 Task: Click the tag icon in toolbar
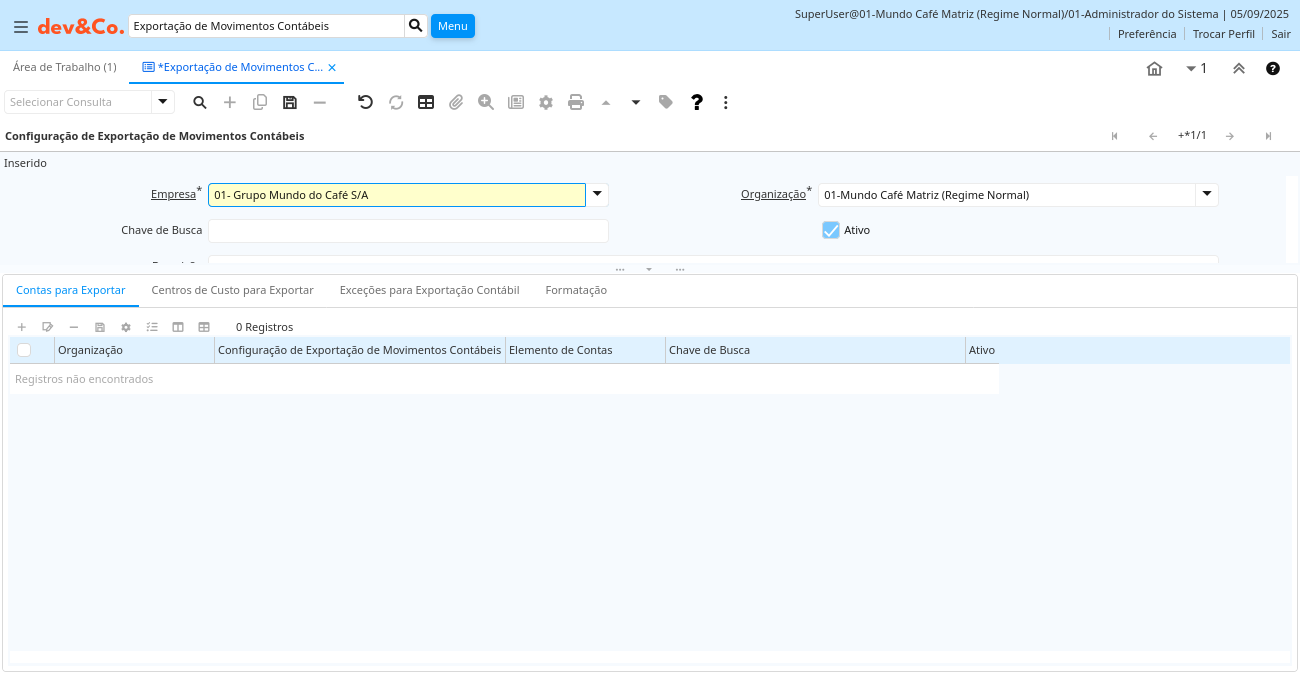[x=666, y=102]
